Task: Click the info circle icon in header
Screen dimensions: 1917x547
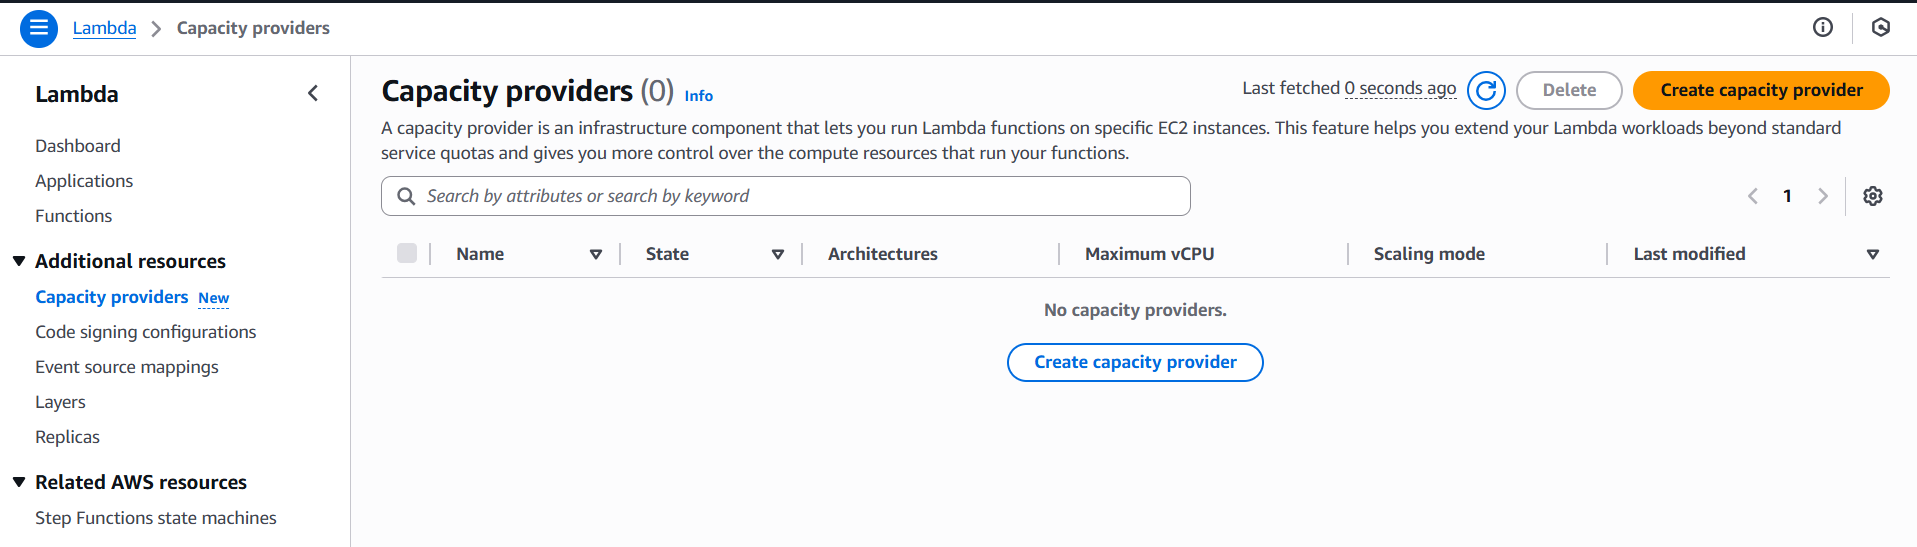Action: pyautogui.click(x=1822, y=28)
